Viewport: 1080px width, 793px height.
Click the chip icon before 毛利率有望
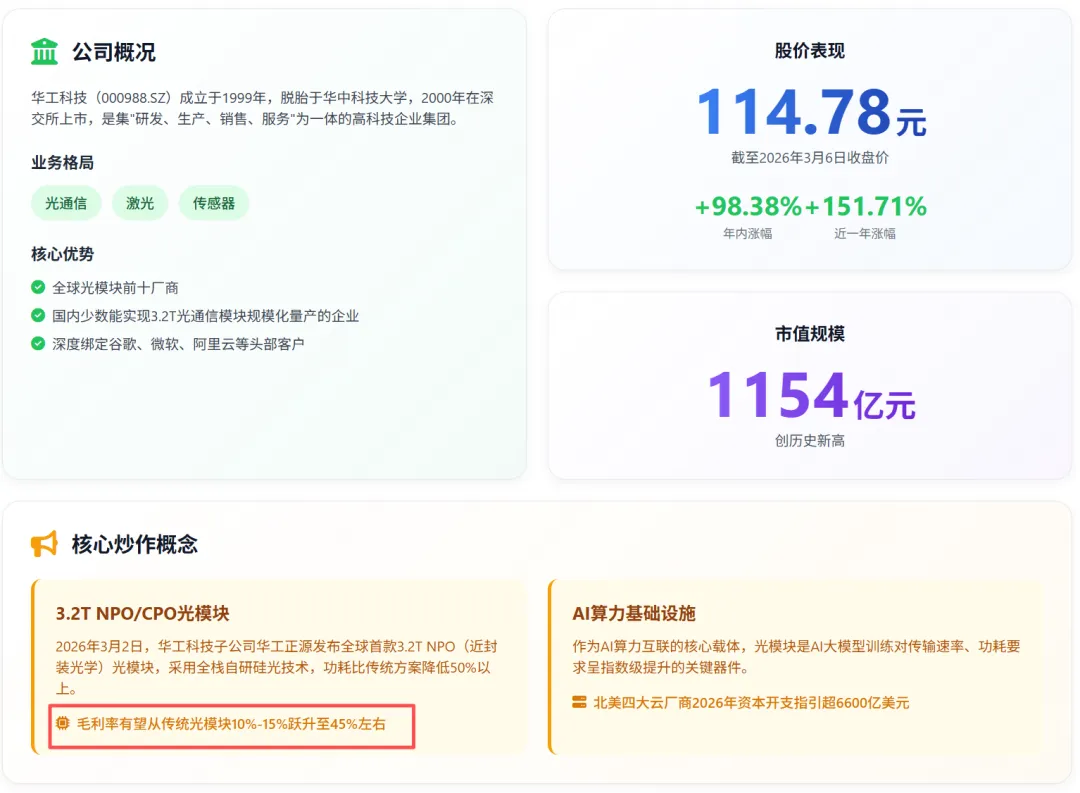[63, 723]
